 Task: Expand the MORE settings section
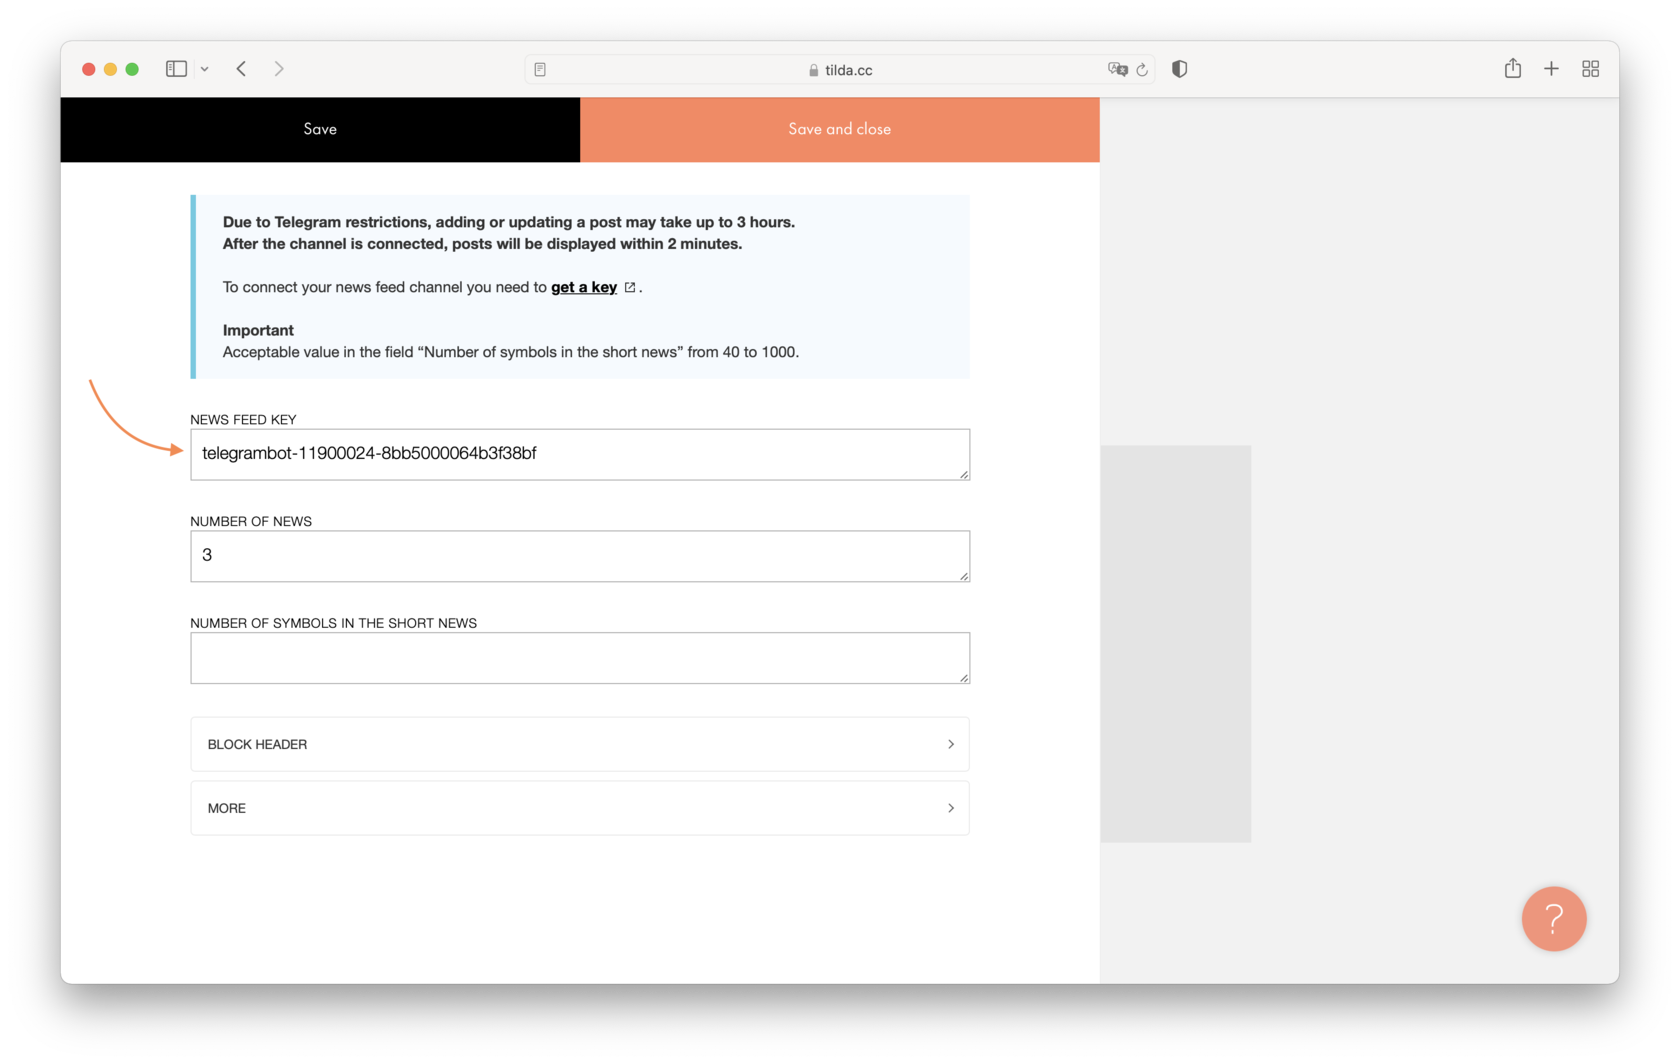click(580, 808)
